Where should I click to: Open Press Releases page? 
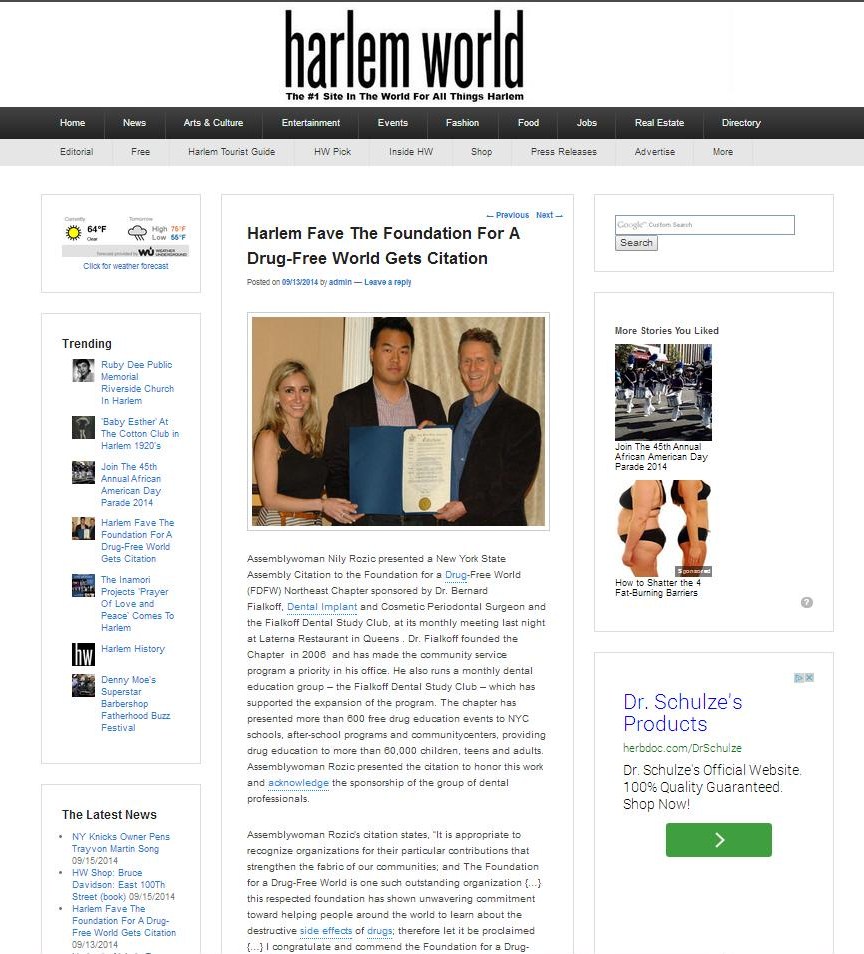[564, 152]
